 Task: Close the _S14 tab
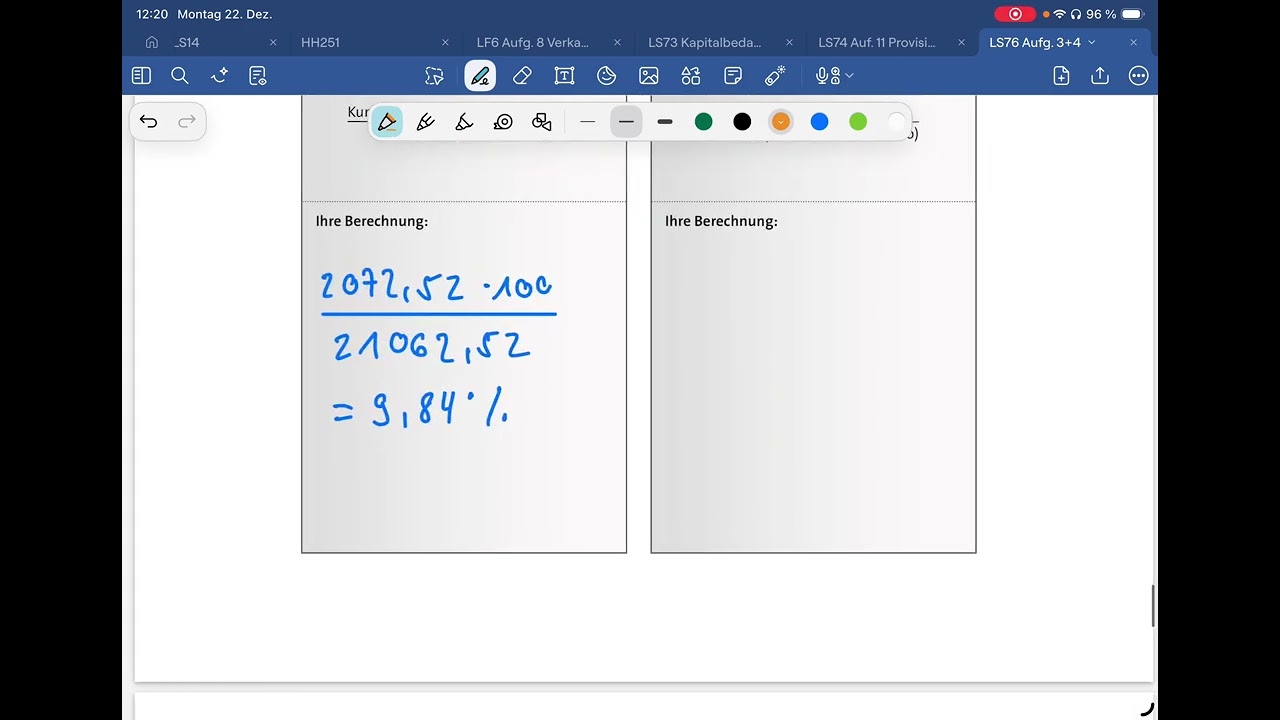273,43
